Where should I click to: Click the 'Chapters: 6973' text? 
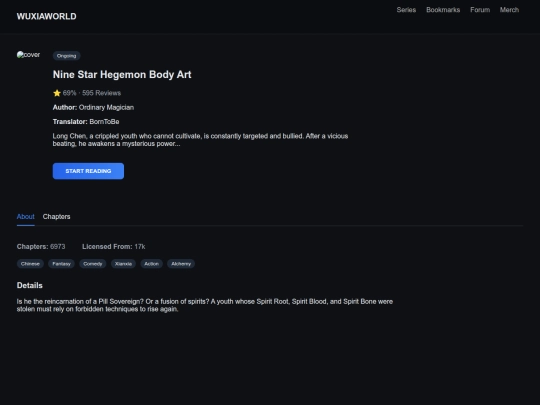(x=41, y=247)
